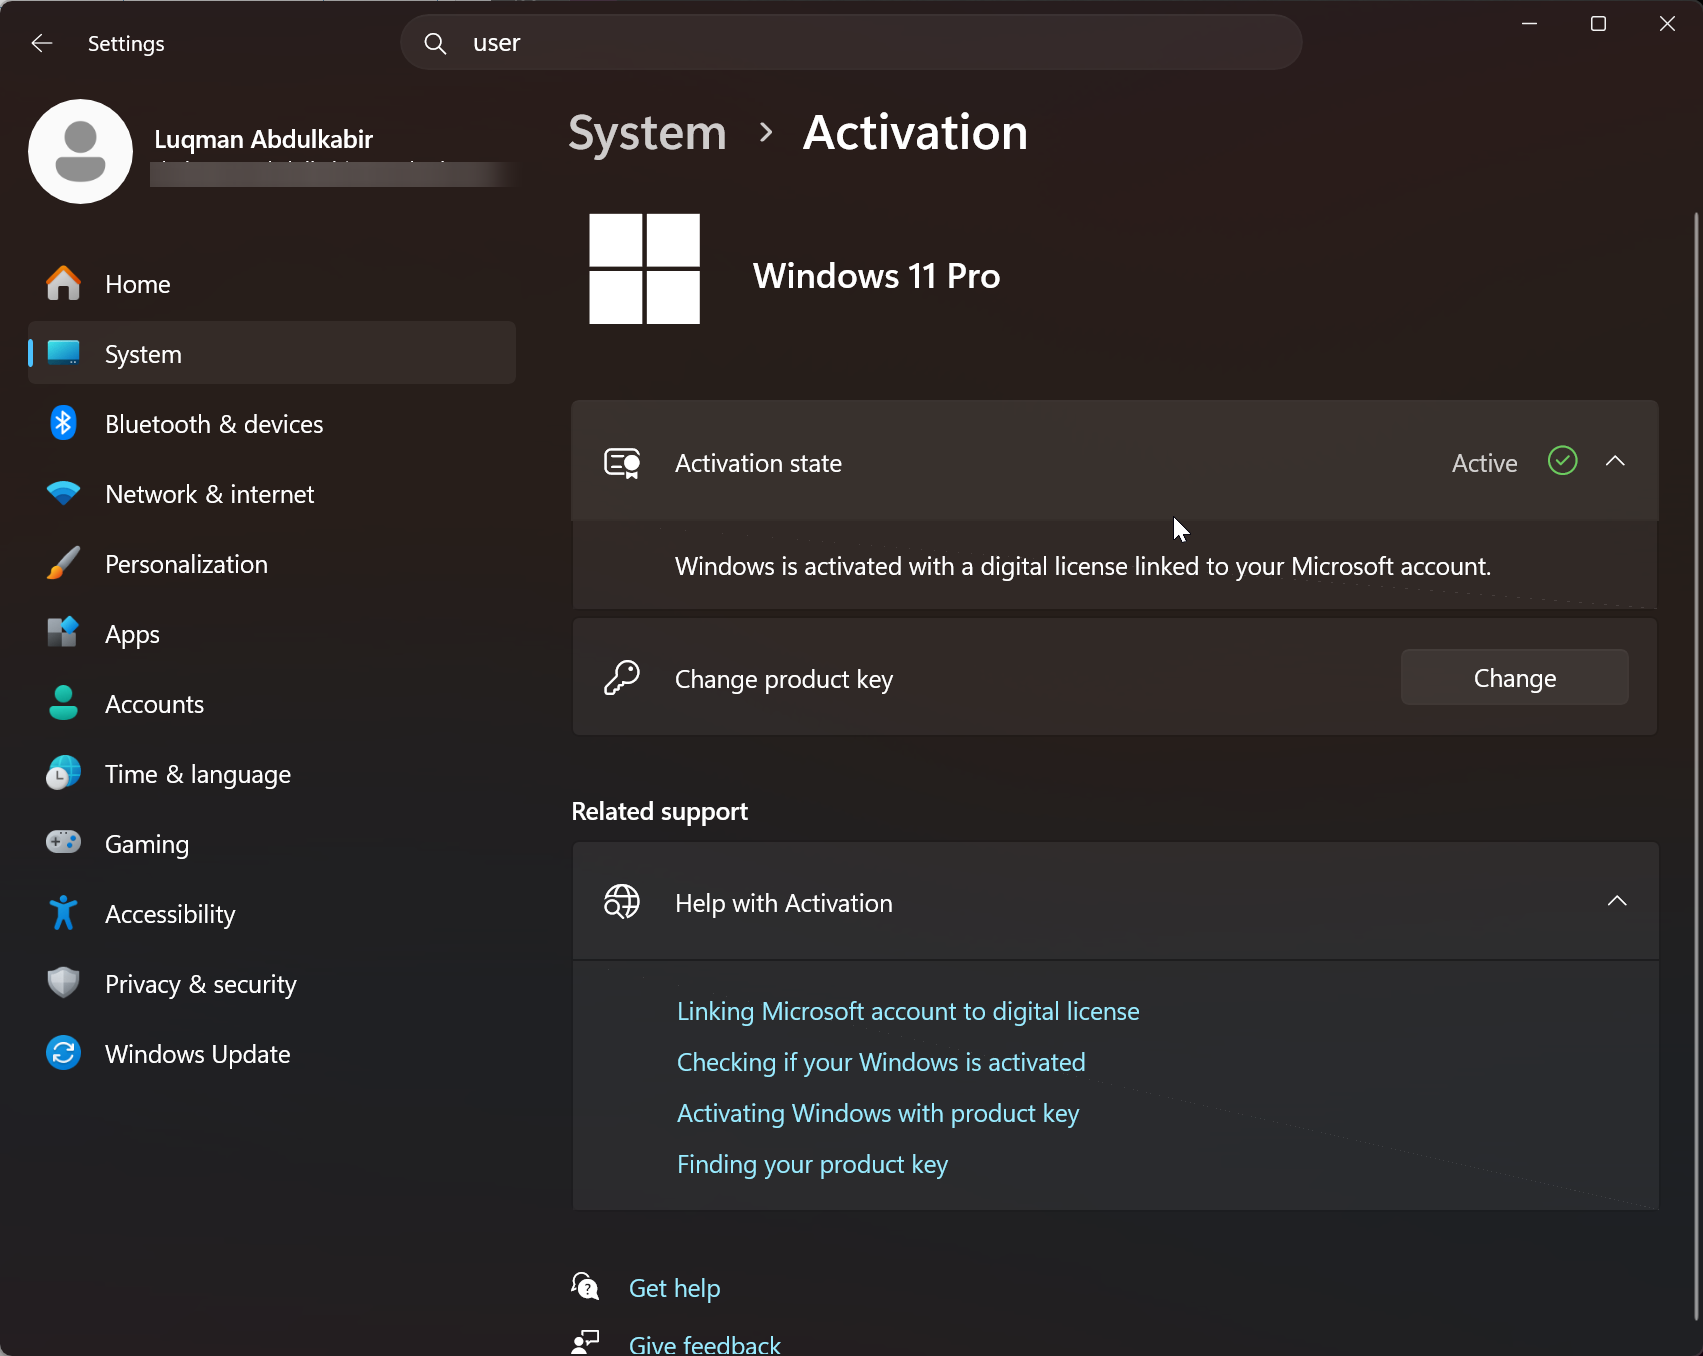1703x1356 pixels.
Task: Click the System breadcrumb link
Action: coord(647,132)
